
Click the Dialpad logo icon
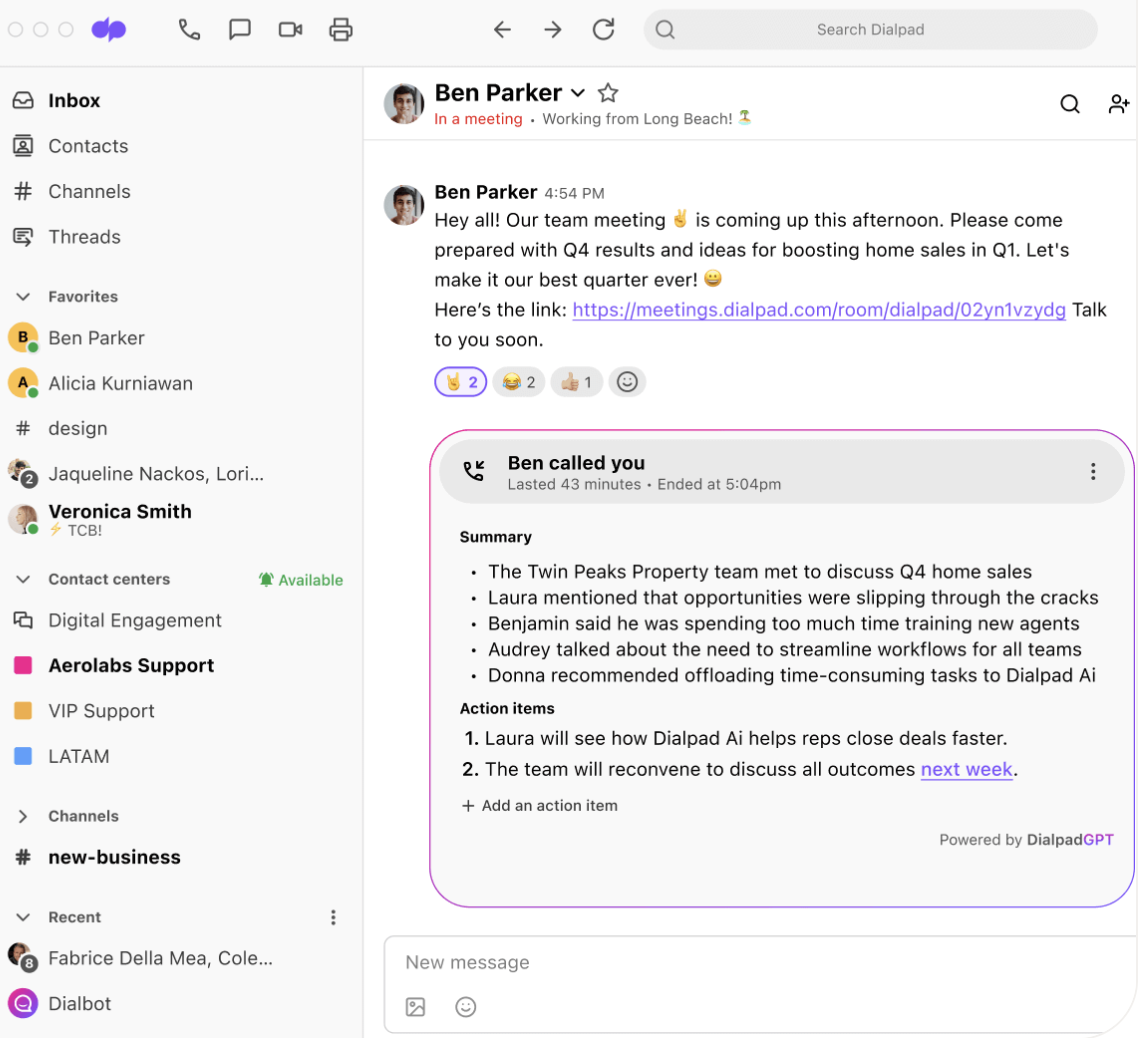109,30
